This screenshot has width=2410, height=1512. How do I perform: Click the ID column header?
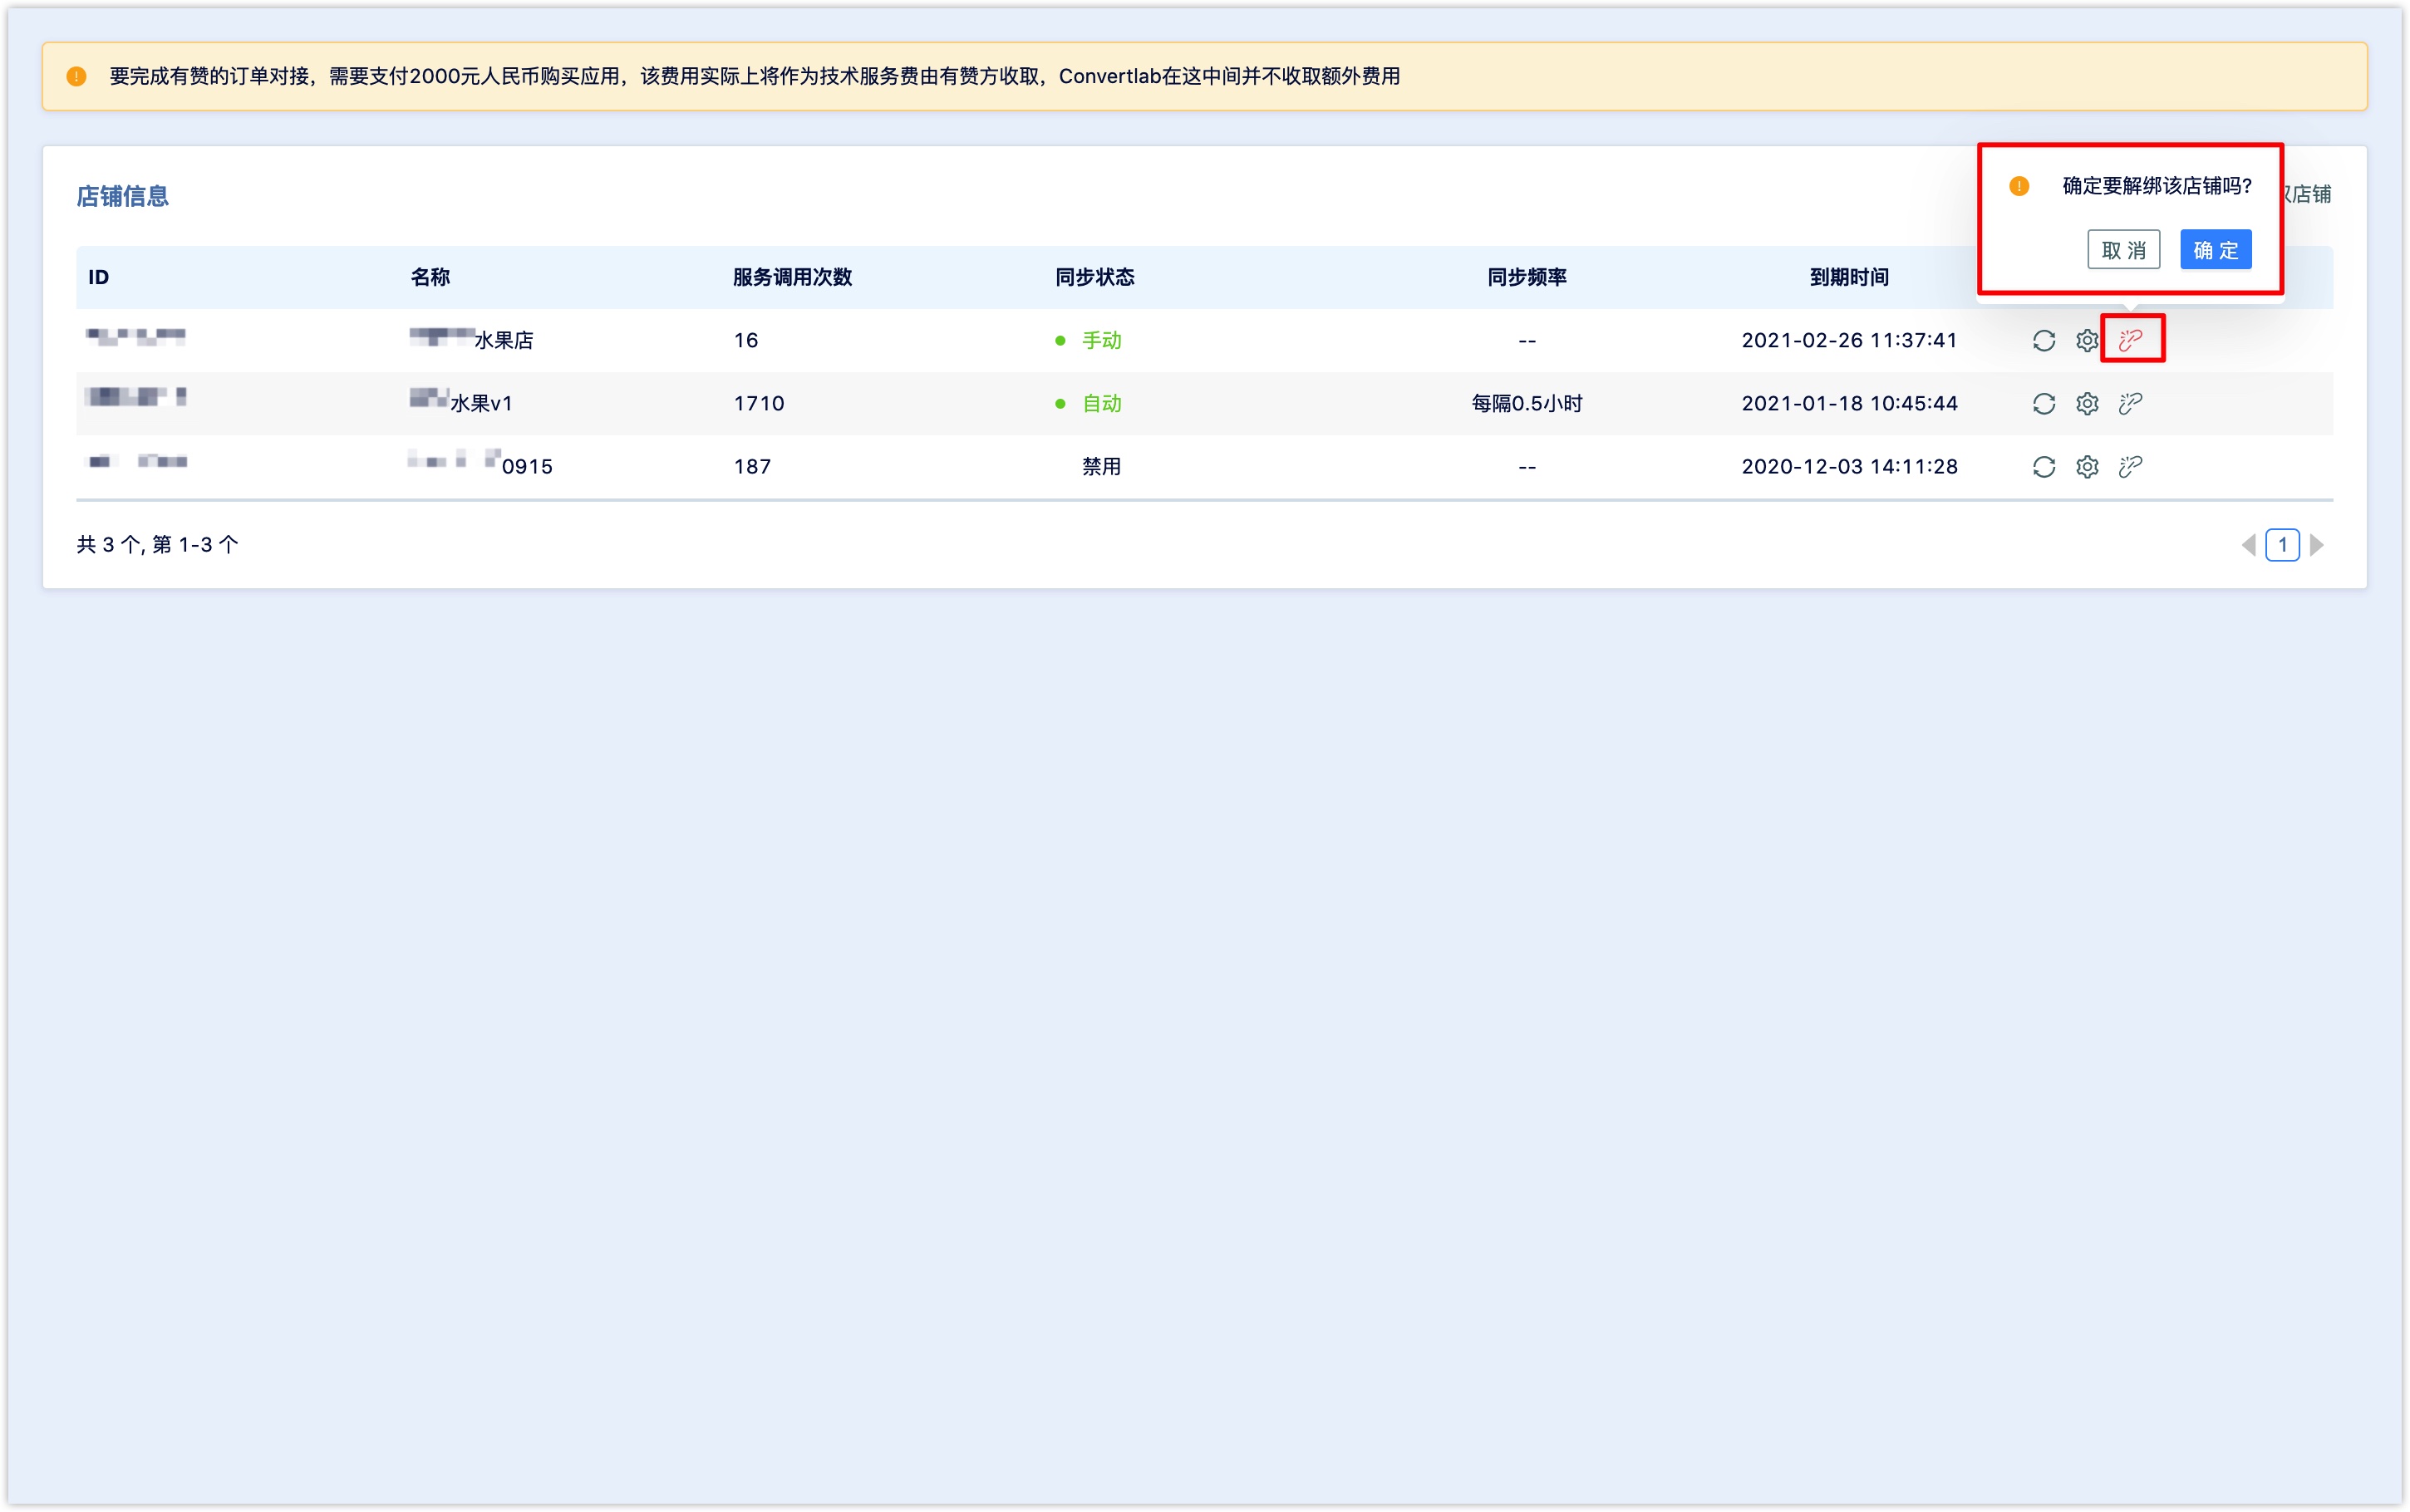pos(98,278)
